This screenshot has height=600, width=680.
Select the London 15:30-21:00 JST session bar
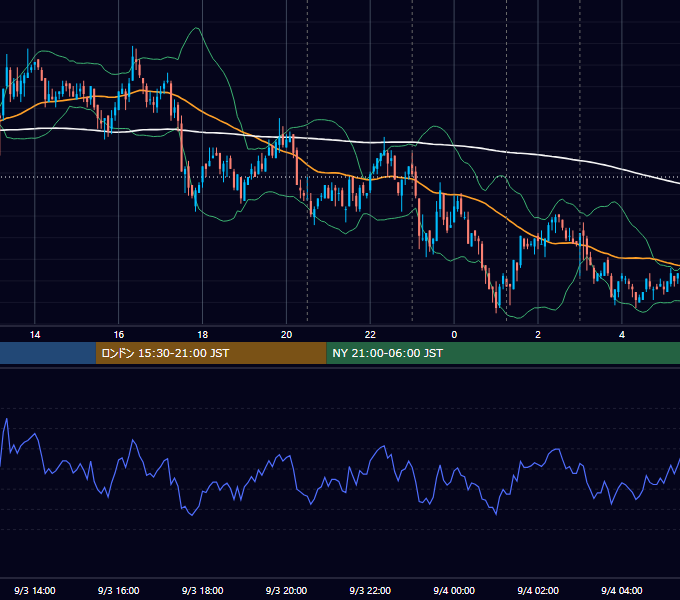coord(211,353)
